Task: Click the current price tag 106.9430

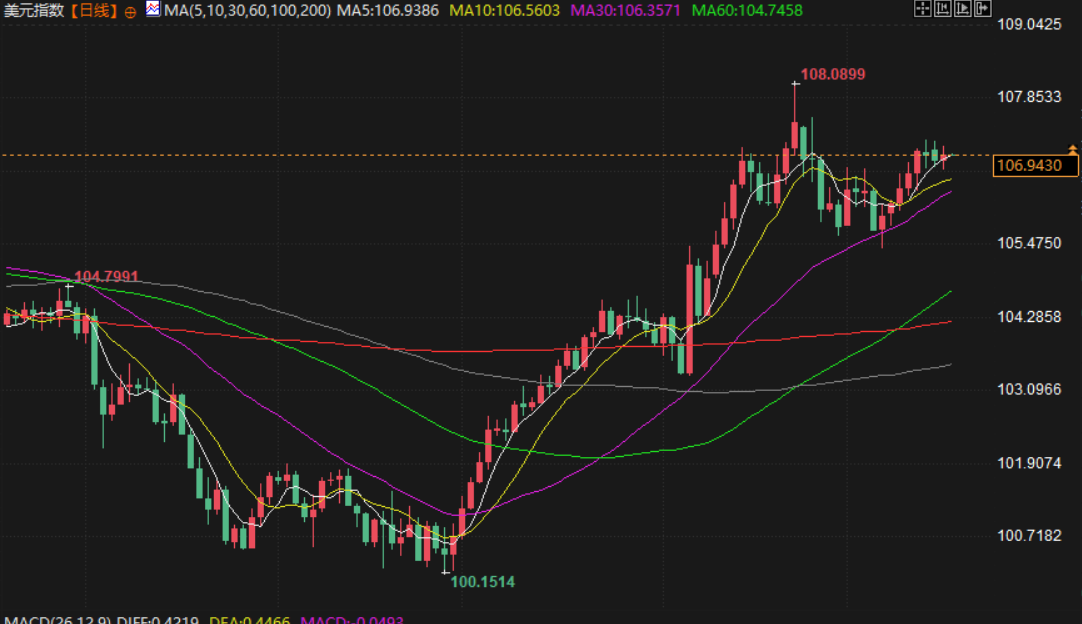Action: (x=1035, y=166)
